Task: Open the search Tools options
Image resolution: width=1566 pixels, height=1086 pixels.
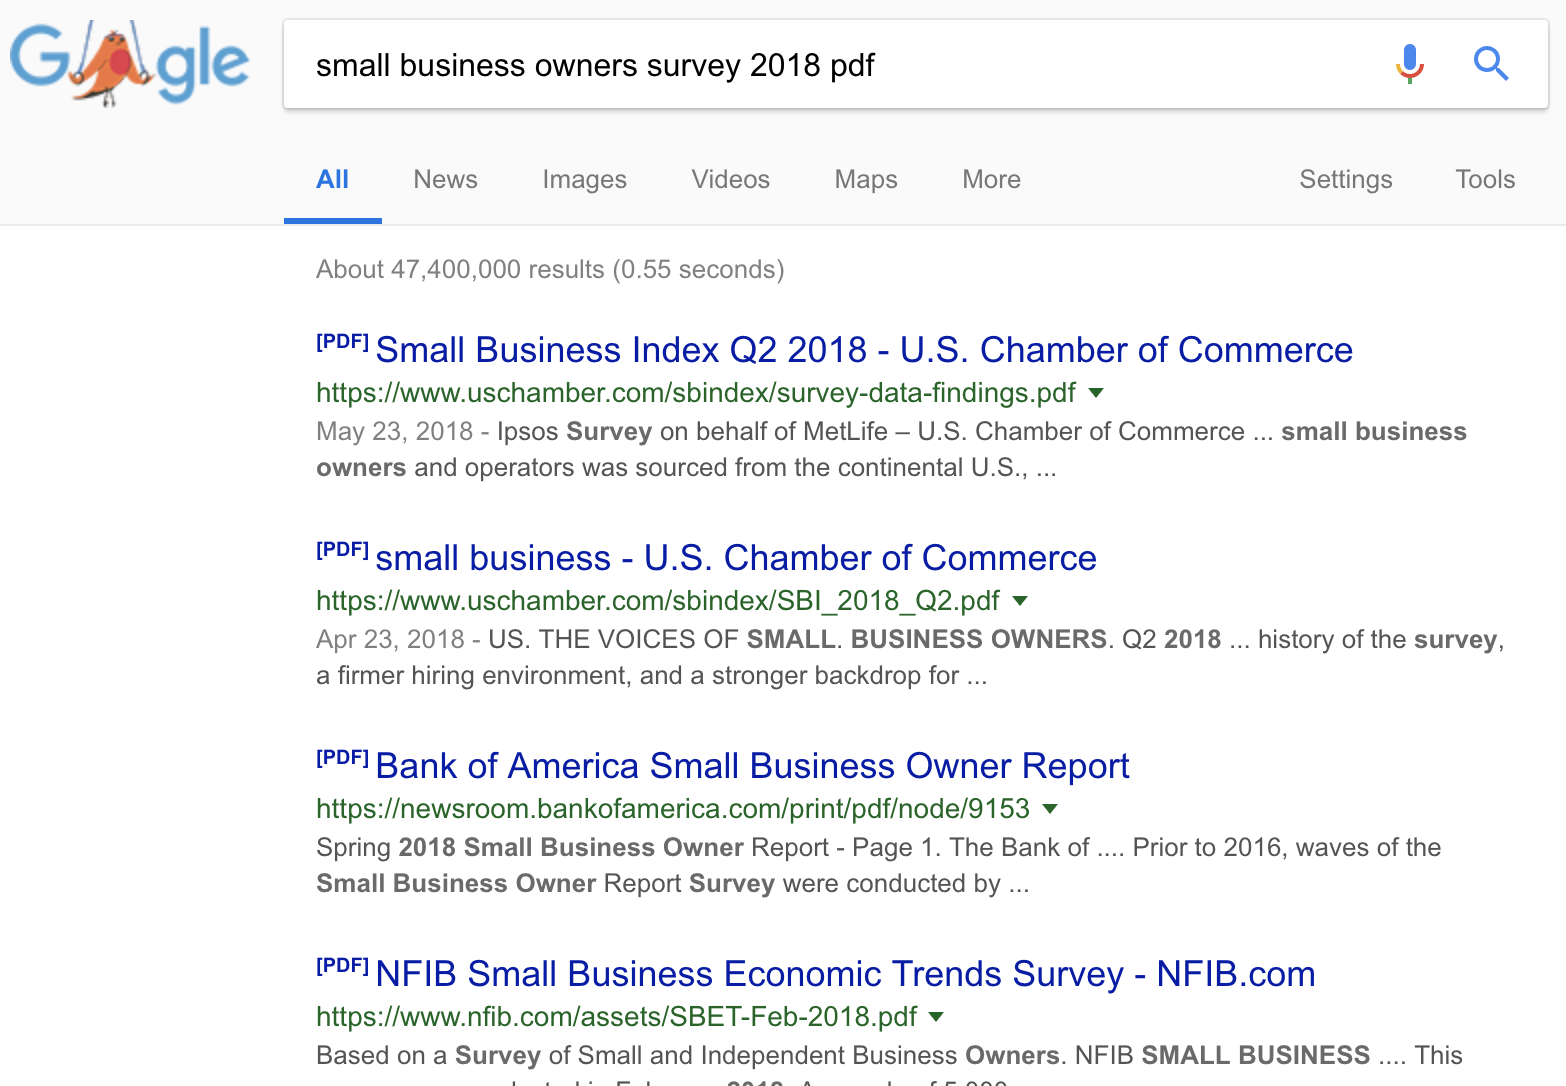Action: pyautogui.click(x=1485, y=179)
